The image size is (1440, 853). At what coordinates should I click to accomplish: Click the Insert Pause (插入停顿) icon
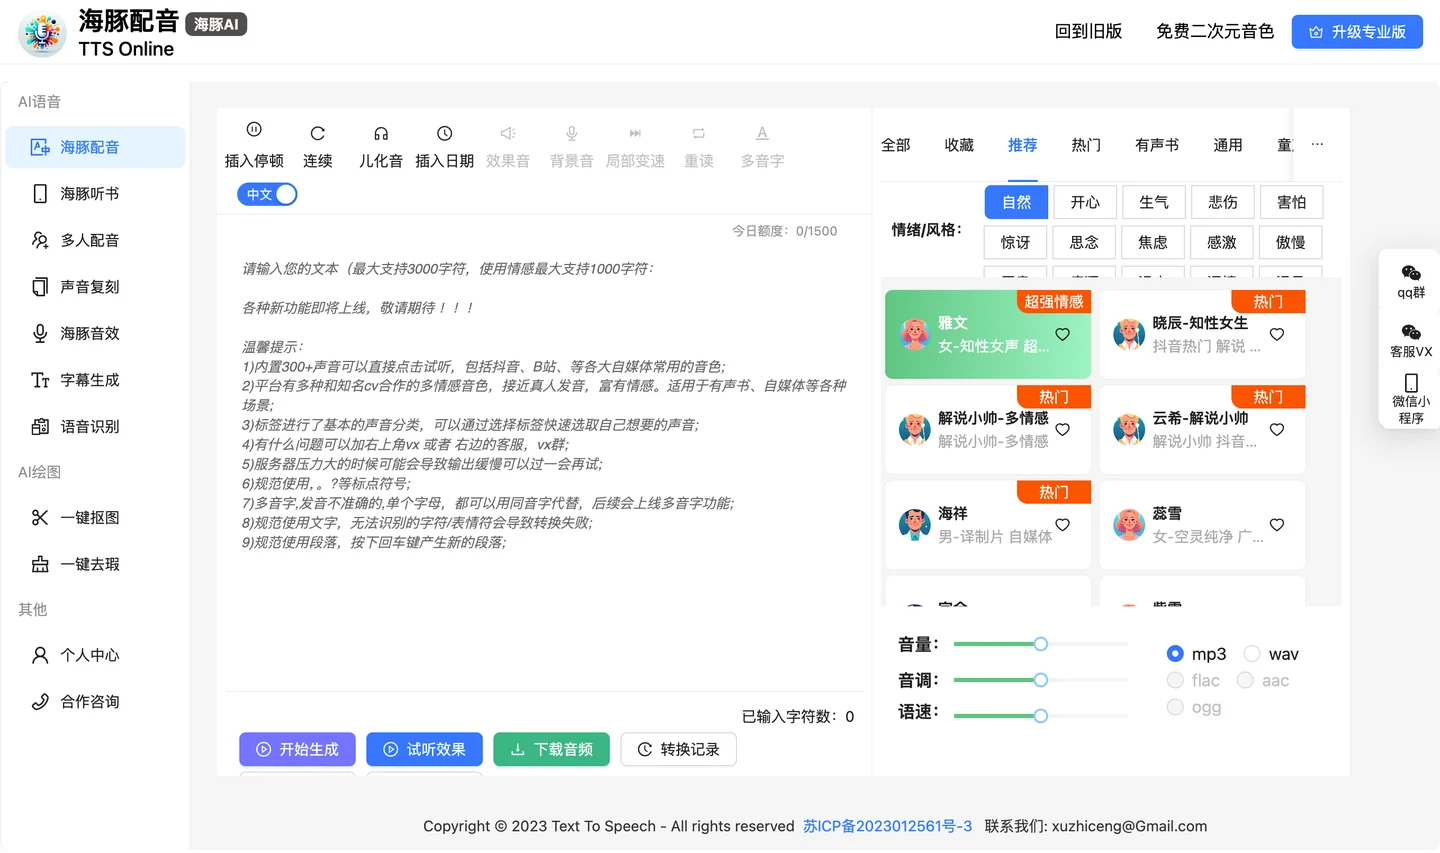(254, 130)
